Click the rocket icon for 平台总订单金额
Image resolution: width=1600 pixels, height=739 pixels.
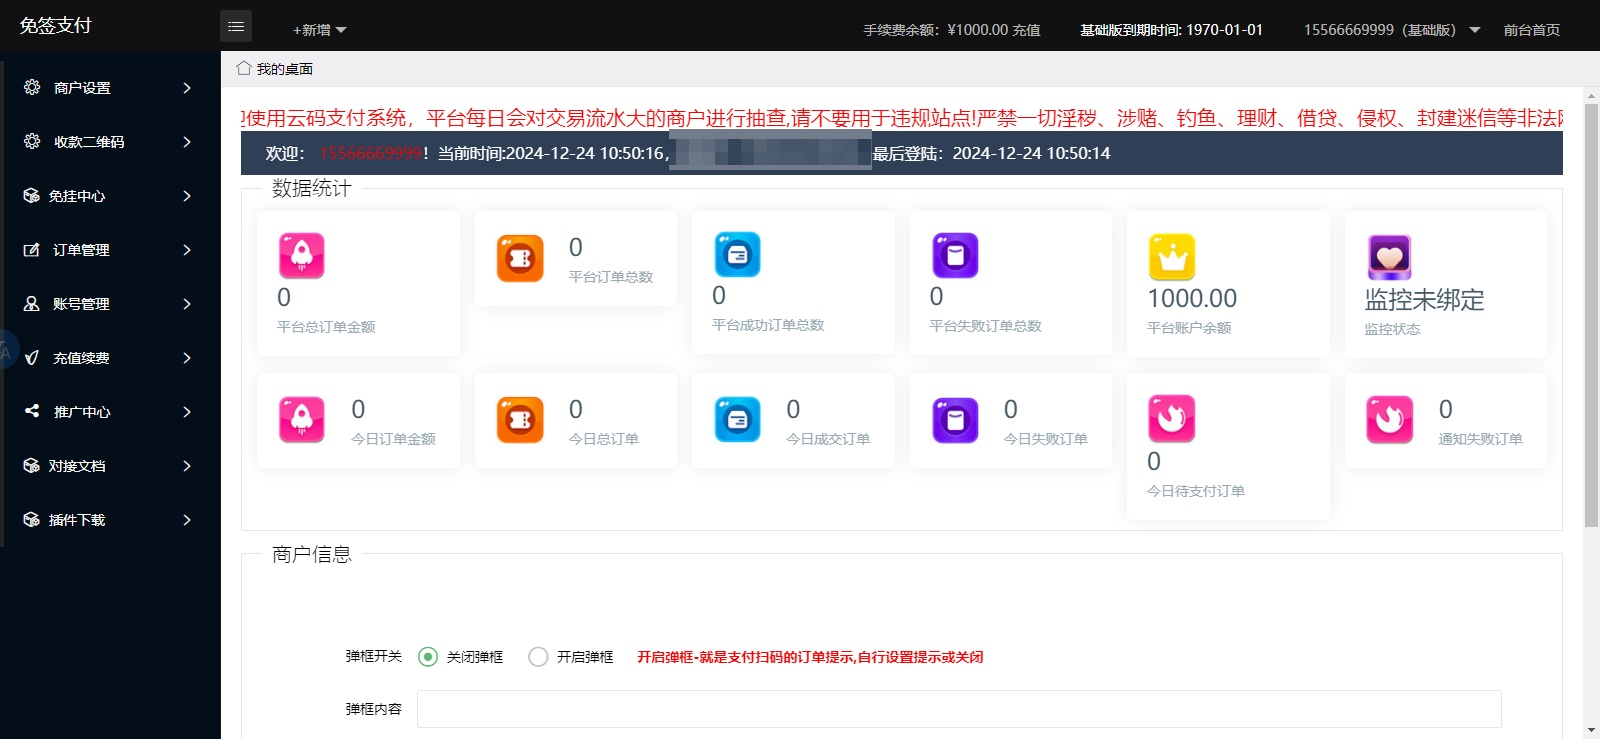pos(302,255)
